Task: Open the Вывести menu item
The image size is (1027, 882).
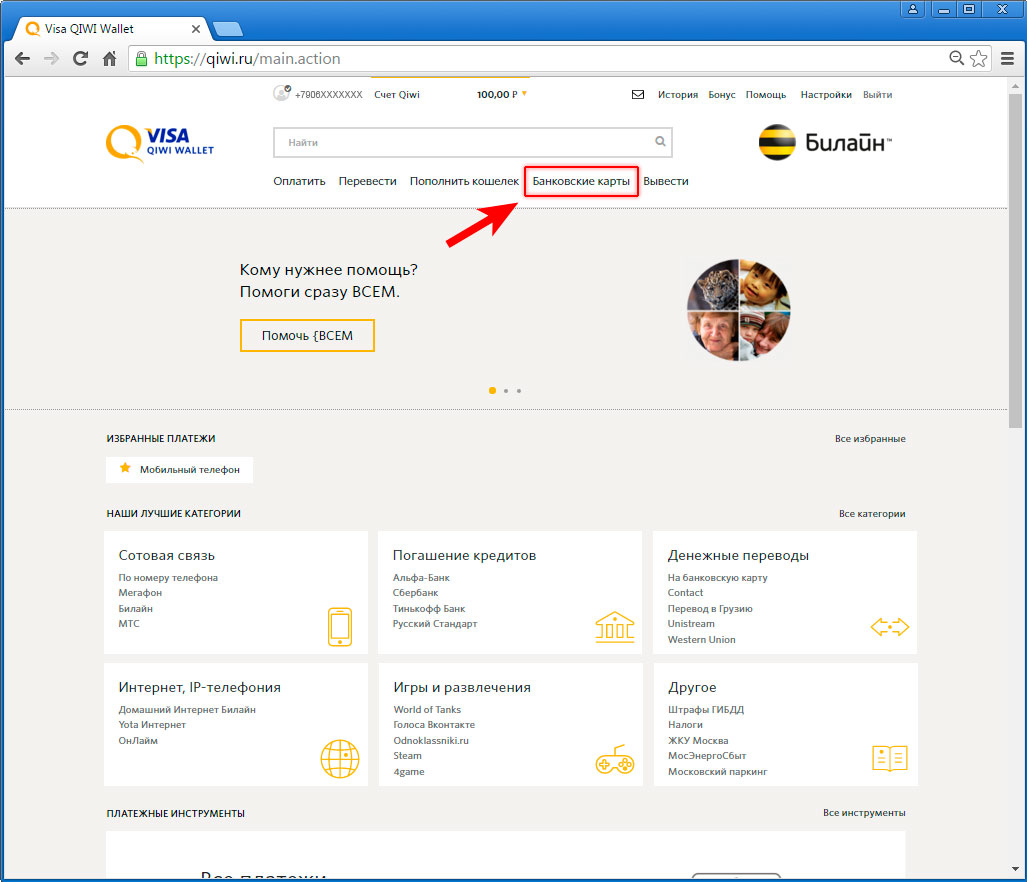Action: click(x=665, y=181)
